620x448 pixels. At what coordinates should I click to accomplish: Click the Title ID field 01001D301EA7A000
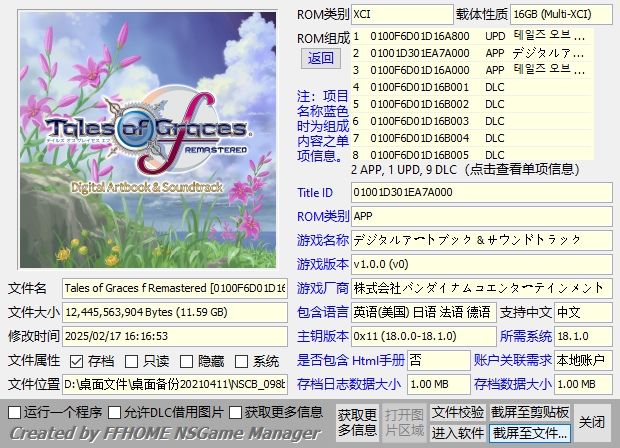[x=482, y=193]
